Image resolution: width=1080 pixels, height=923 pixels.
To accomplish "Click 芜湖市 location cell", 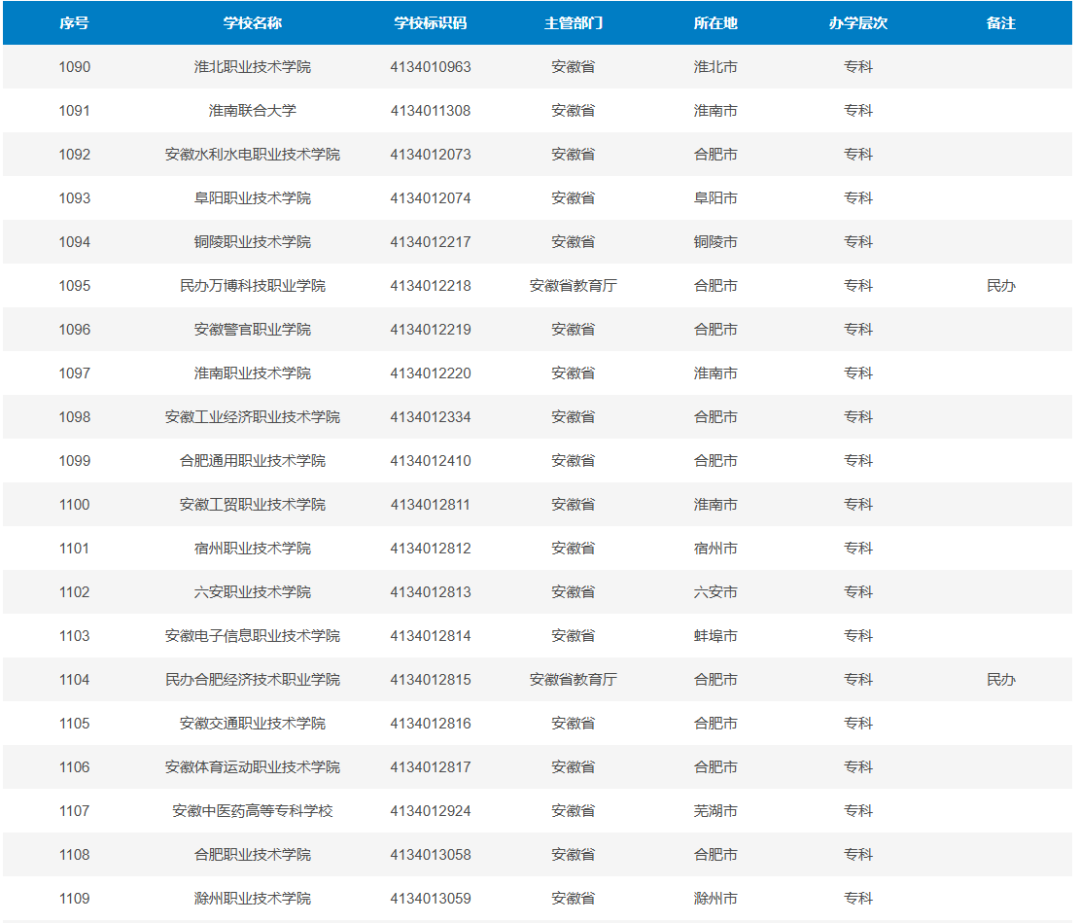I will 716,811.
